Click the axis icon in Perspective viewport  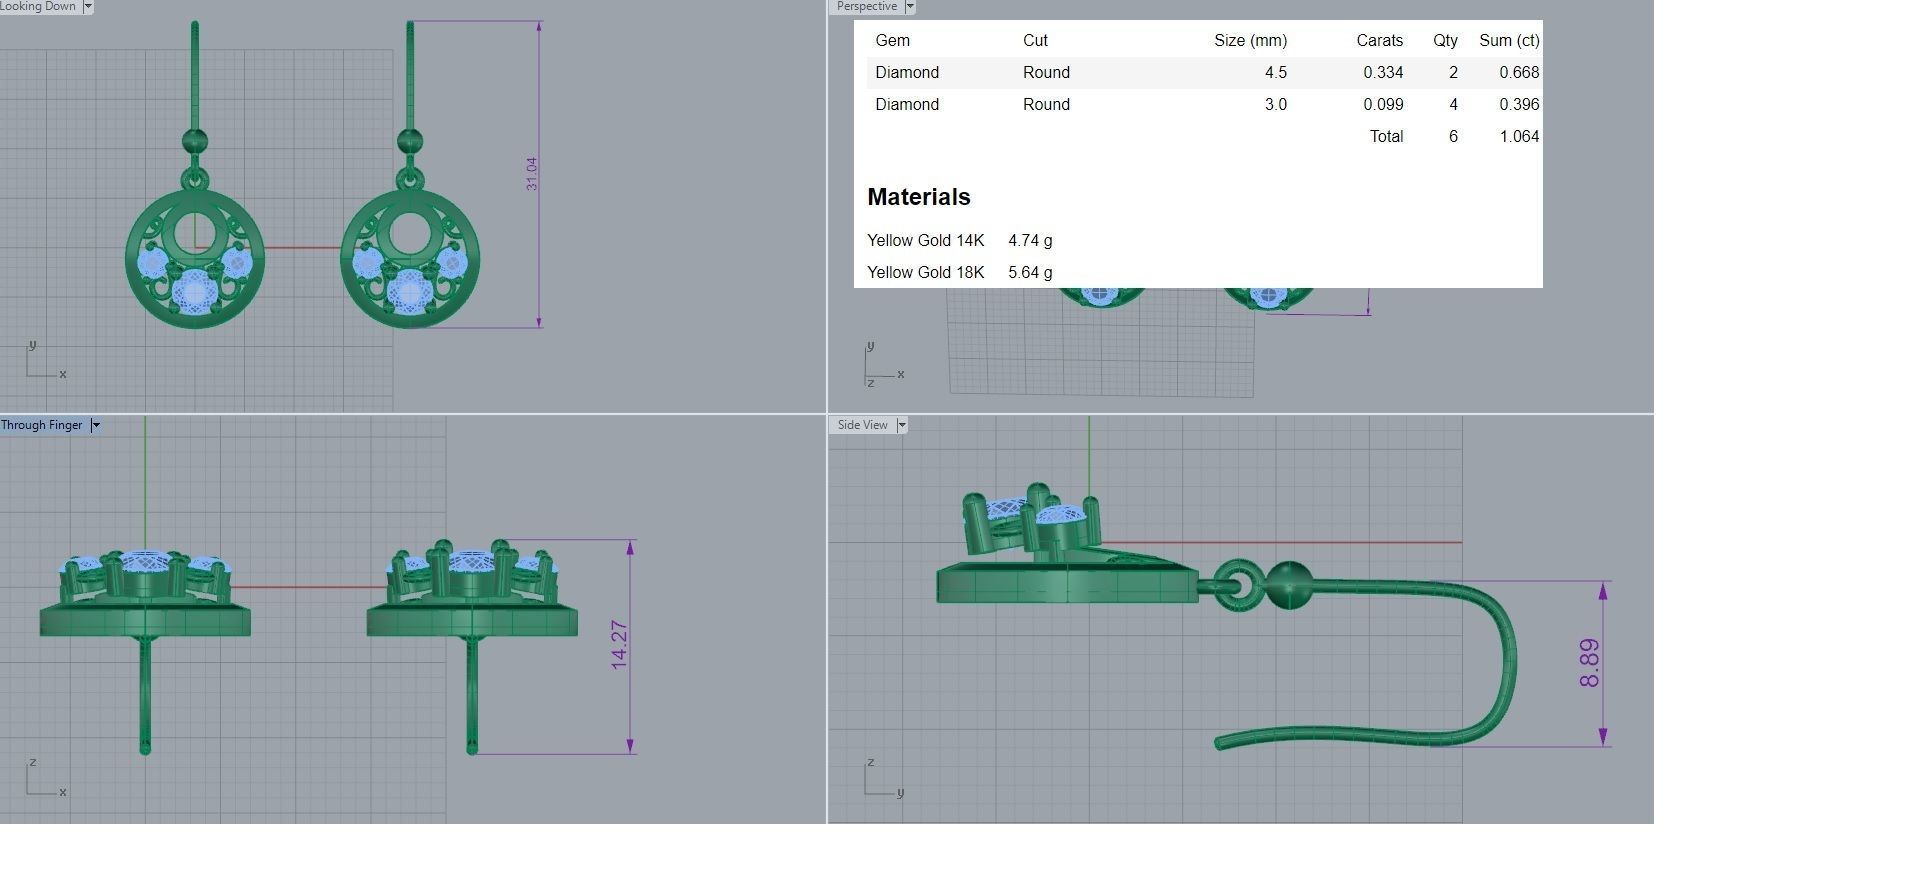click(x=884, y=365)
